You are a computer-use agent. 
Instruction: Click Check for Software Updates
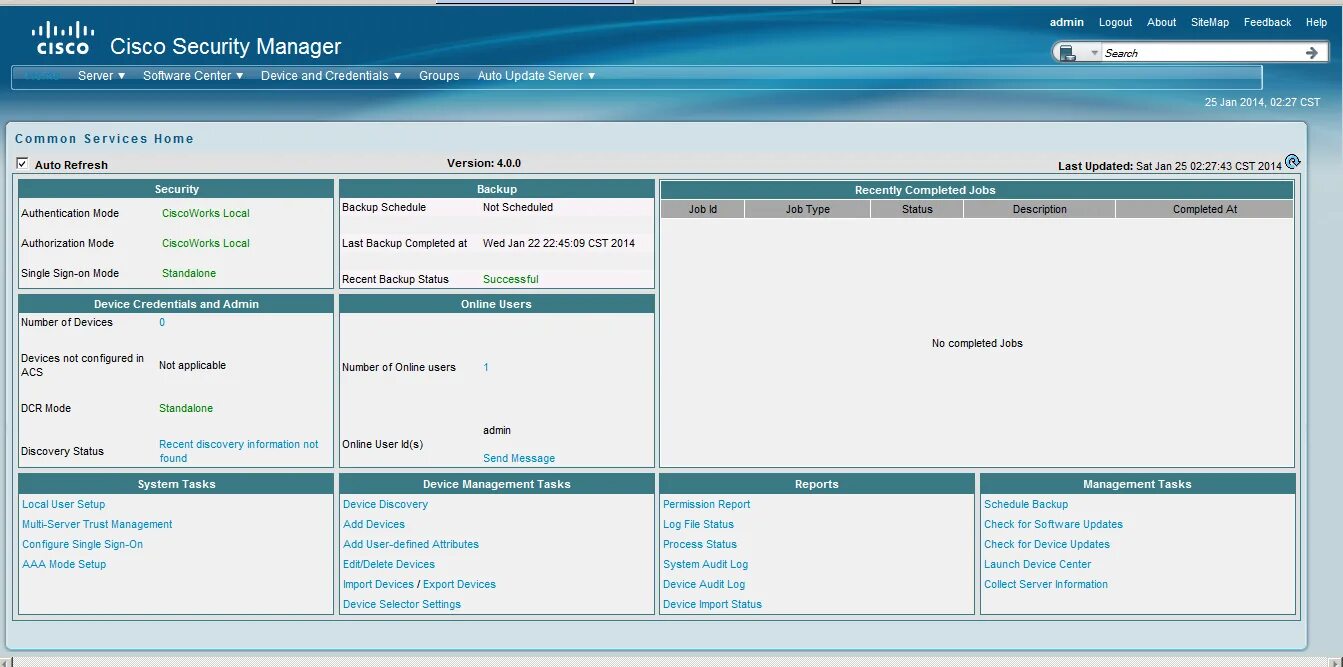(1053, 524)
